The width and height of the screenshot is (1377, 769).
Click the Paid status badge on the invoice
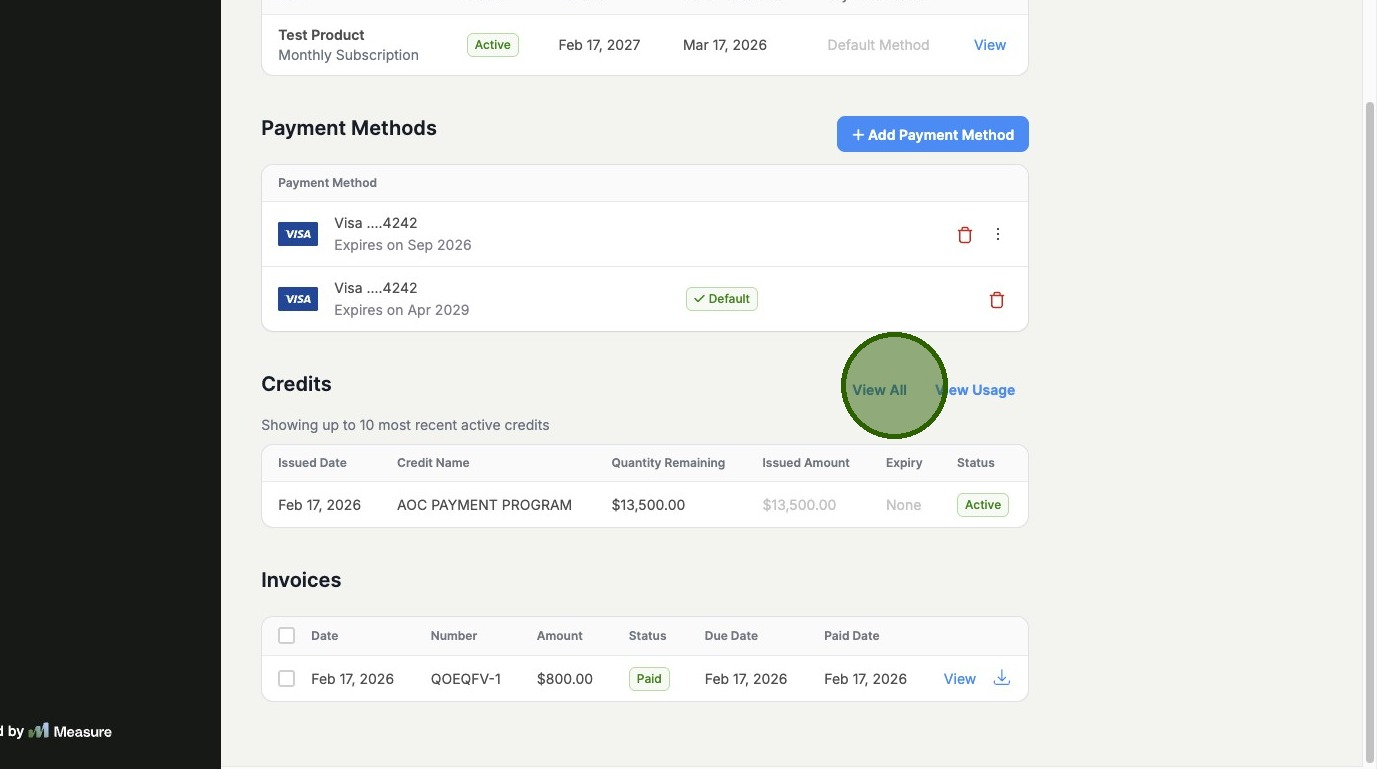pos(649,679)
